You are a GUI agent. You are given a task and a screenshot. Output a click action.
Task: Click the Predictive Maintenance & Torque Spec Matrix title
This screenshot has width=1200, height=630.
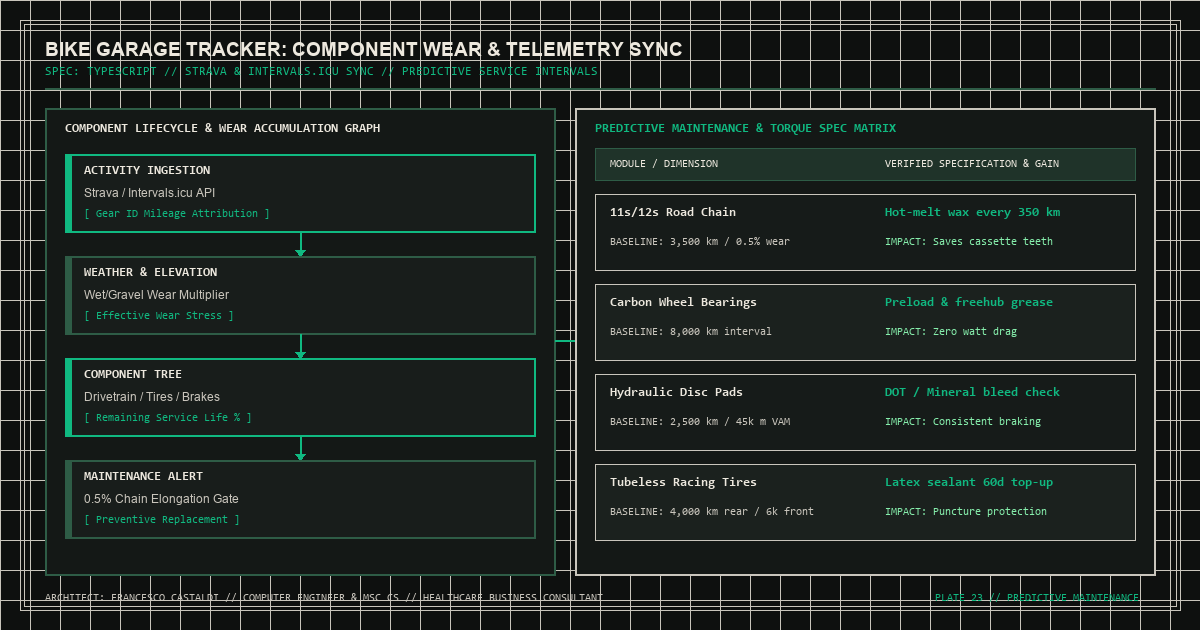pyautogui.click(x=745, y=128)
